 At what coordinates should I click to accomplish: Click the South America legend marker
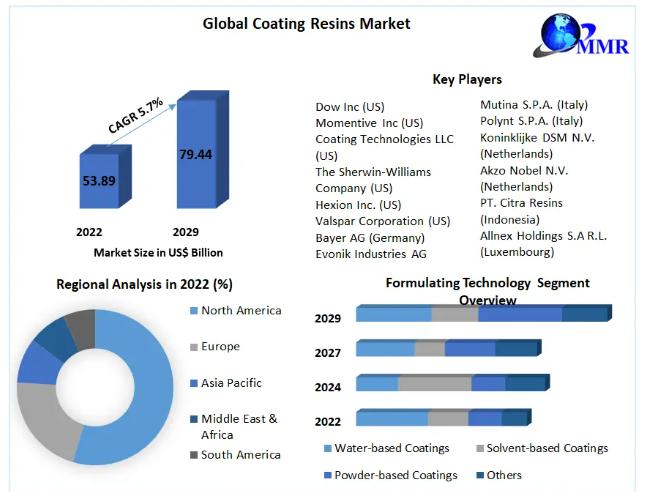click(x=193, y=455)
